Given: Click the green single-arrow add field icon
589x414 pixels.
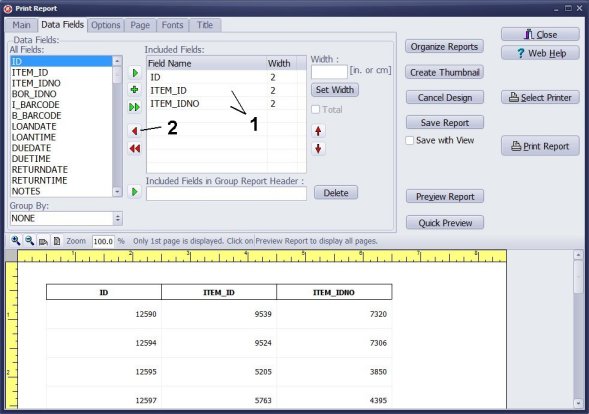Looking at the screenshot, I should coord(134,73).
